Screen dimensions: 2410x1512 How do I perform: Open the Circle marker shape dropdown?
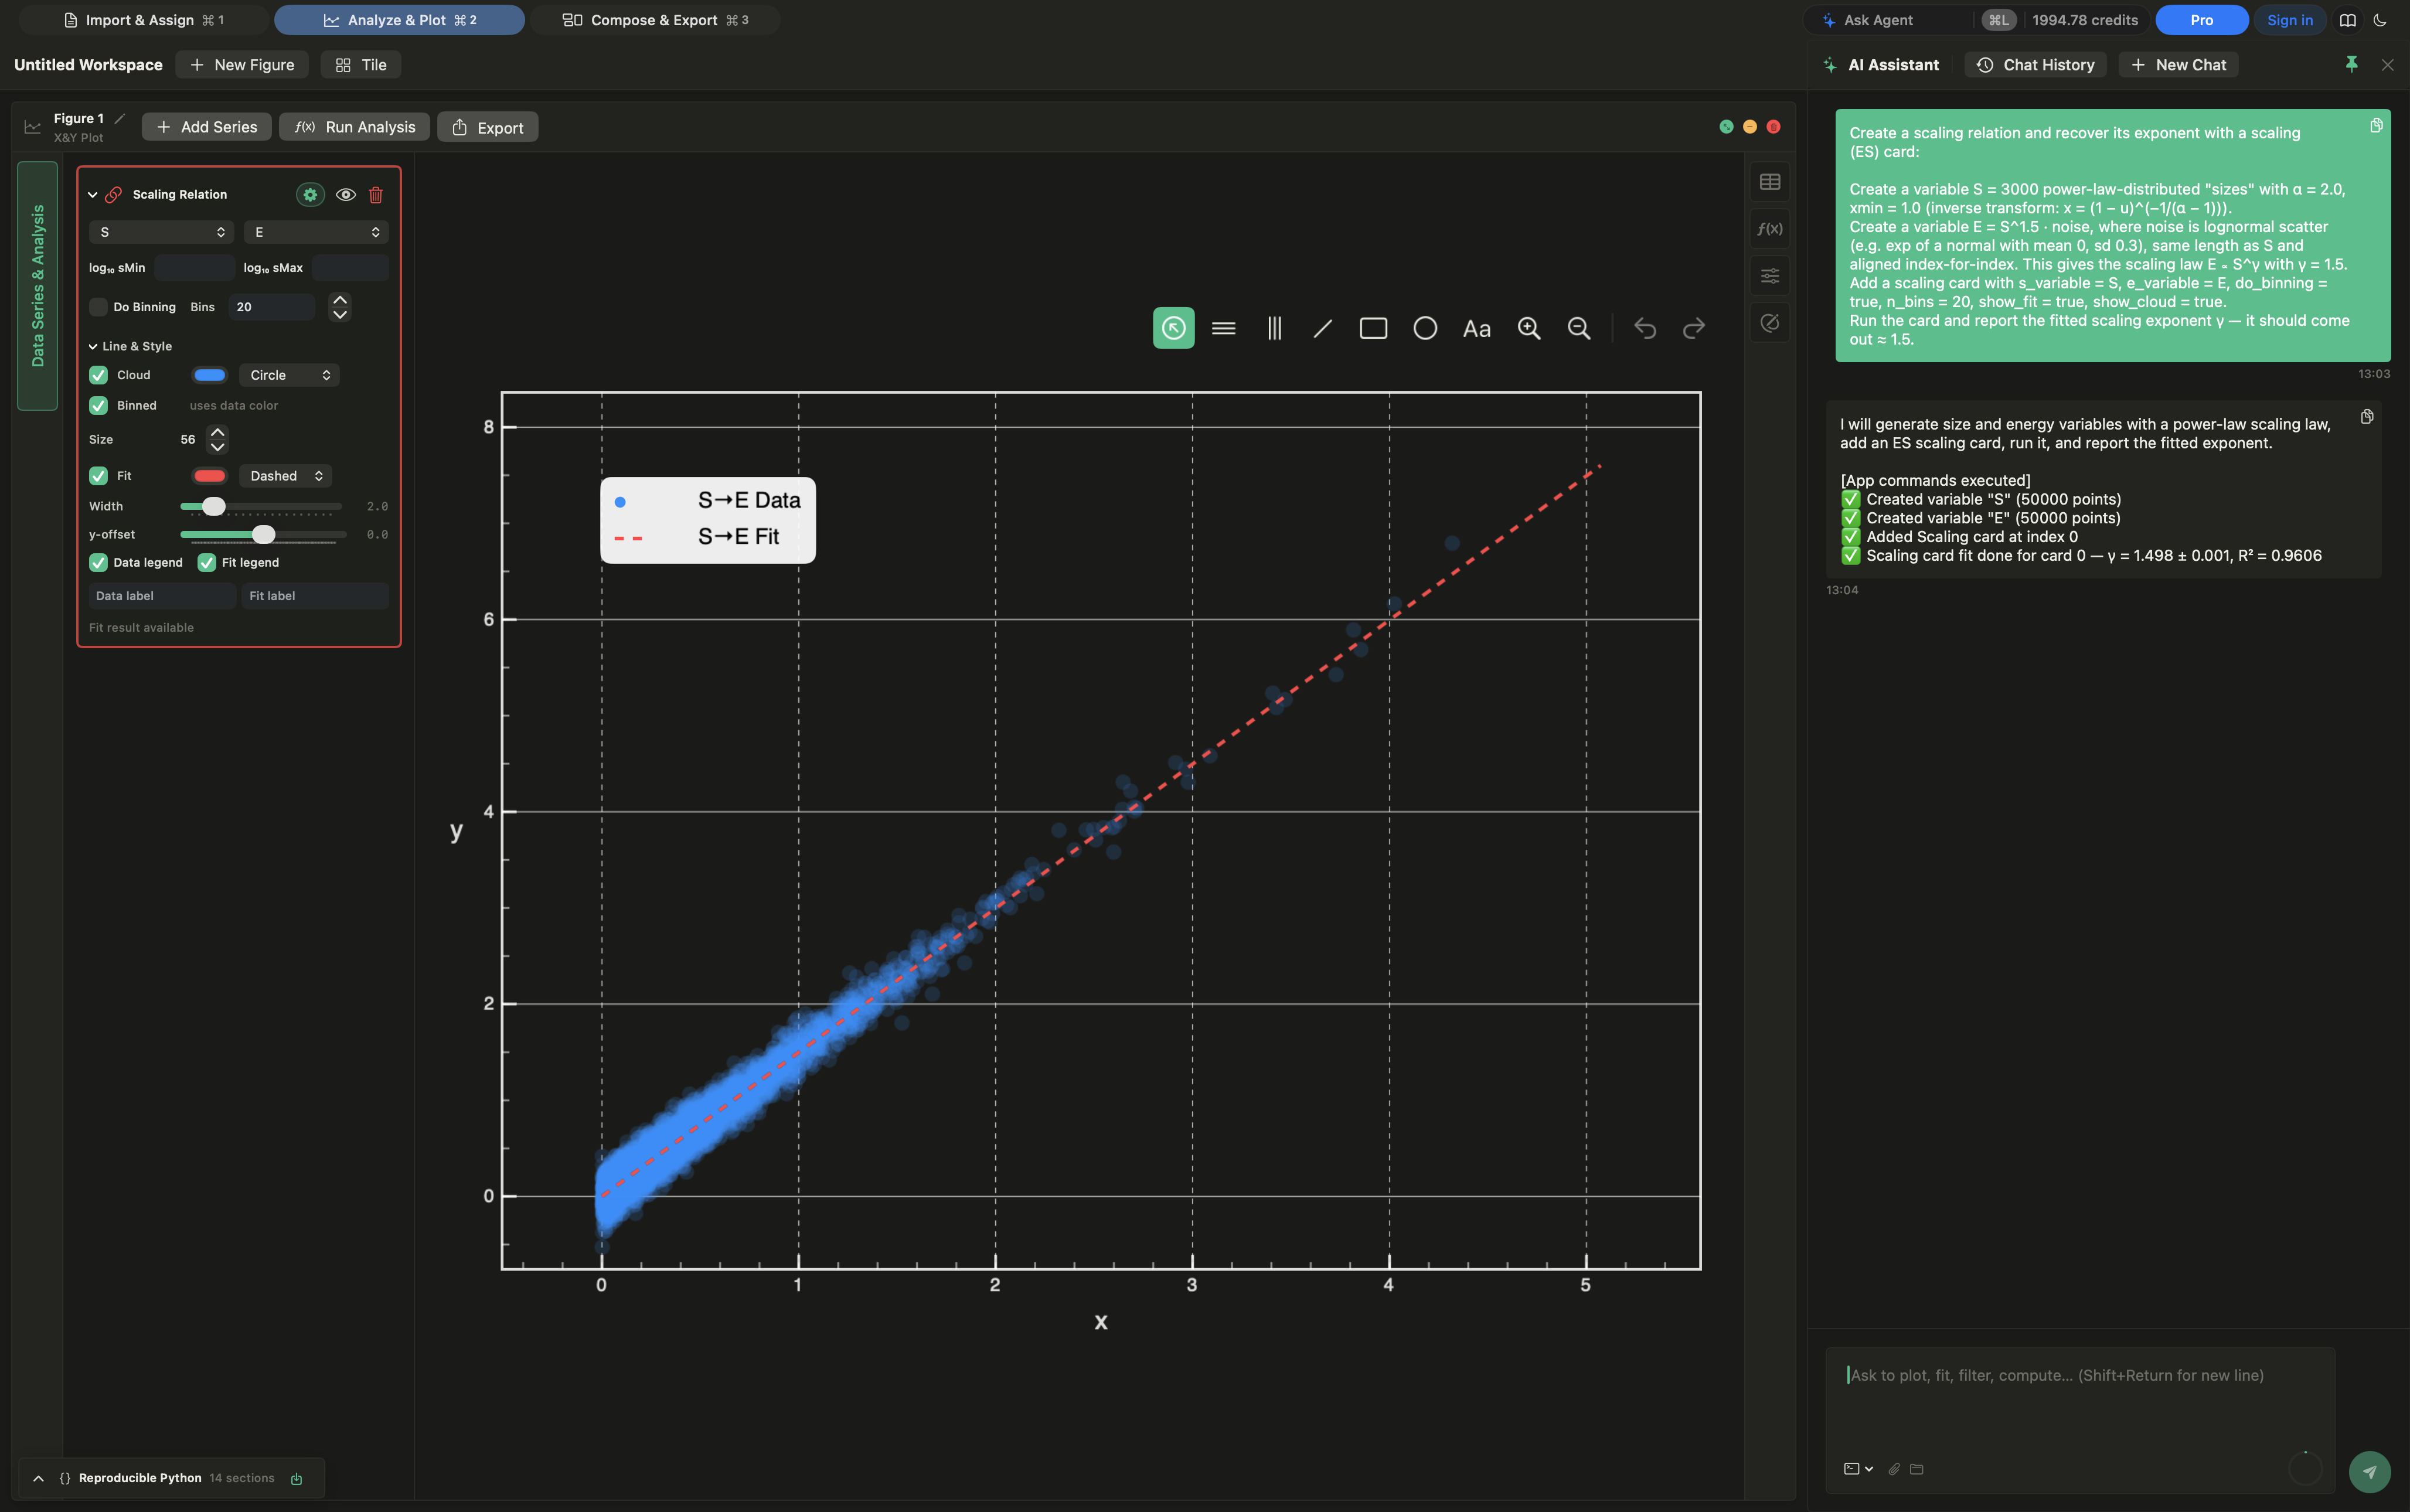289,375
